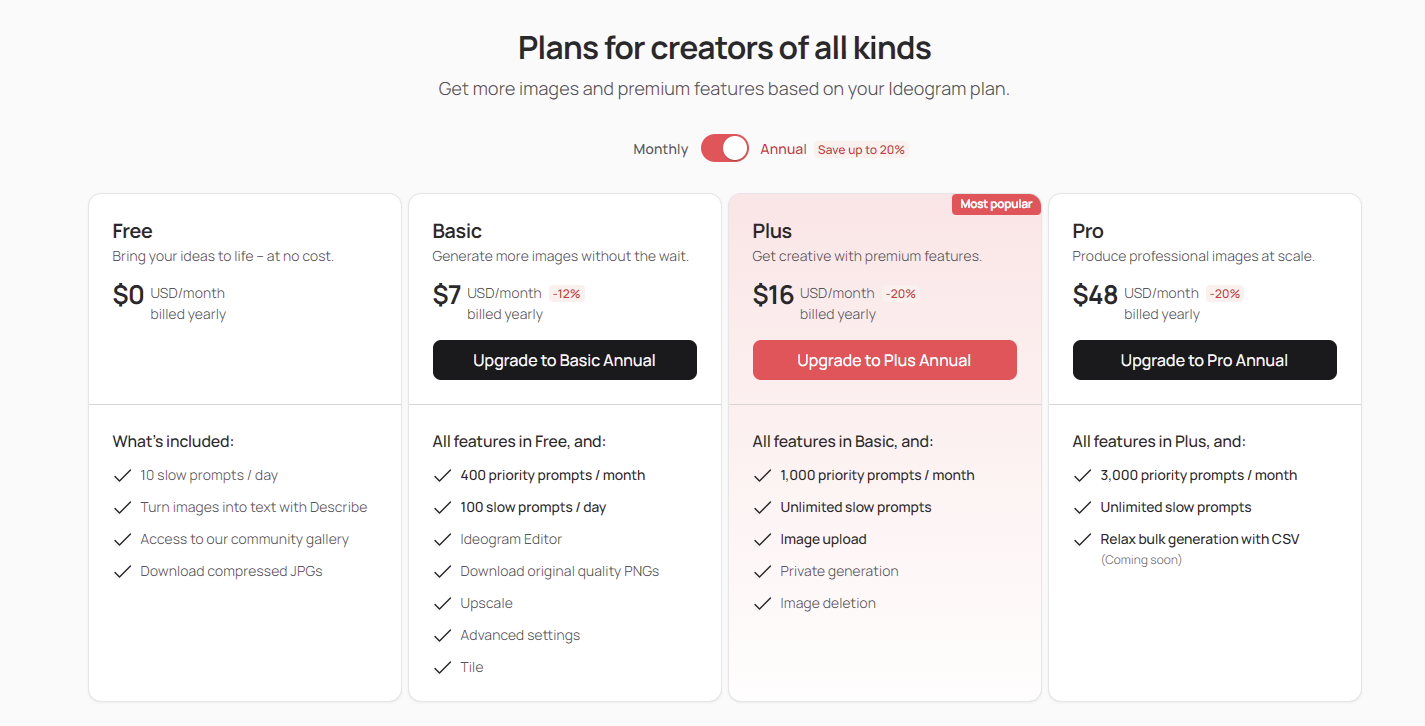This screenshot has width=1425, height=726.
Task: Click checkmark next to Tile feature
Action: click(442, 667)
